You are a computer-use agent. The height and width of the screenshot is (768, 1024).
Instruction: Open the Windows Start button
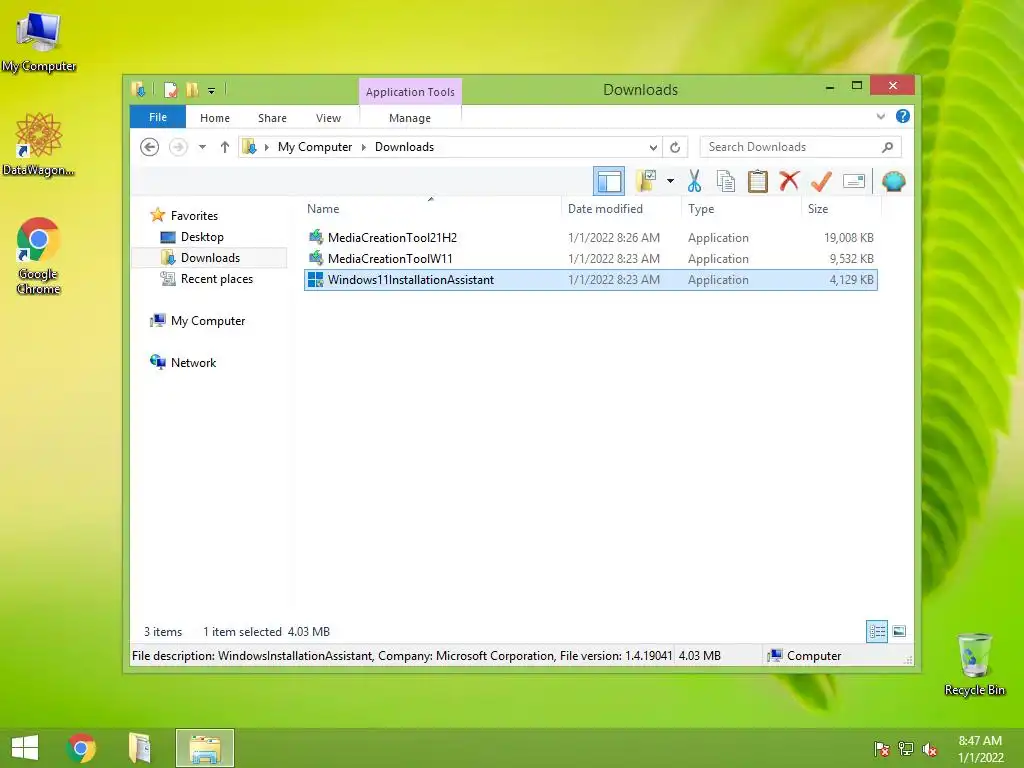[25, 748]
